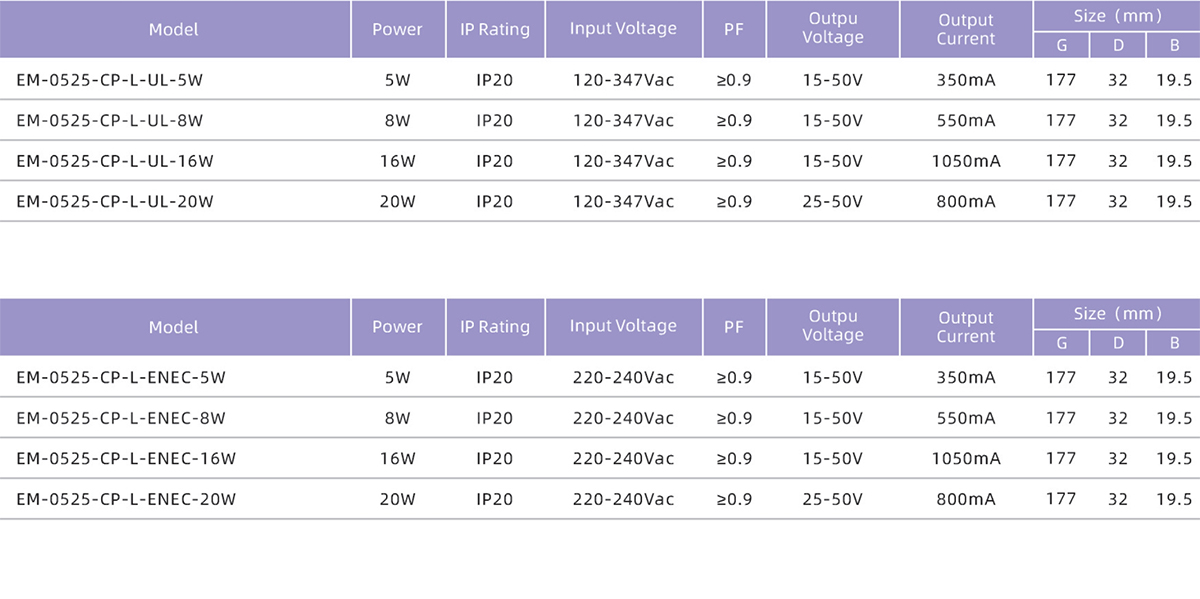Viewport: 1200px width, 599px height.
Task: Select the EM-0525-CP-L-UL-8W model name
Action: pyautogui.click(x=110, y=121)
